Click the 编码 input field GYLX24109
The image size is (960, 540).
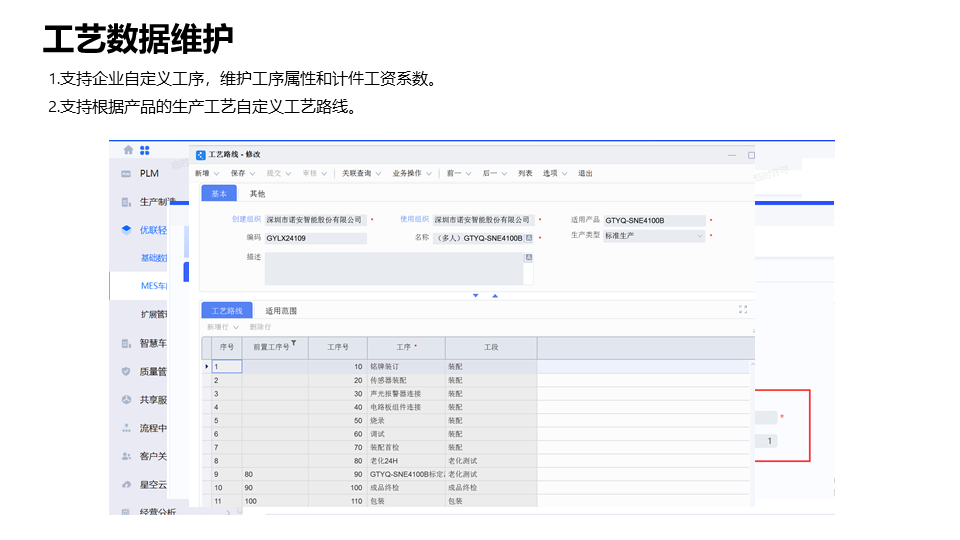pyautogui.click(x=315, y=238)
